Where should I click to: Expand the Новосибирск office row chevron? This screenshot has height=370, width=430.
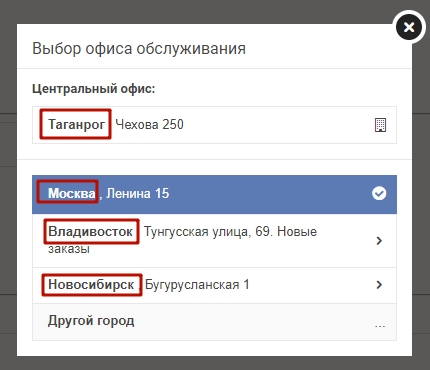pyautogui.click(x=379, y=285)
